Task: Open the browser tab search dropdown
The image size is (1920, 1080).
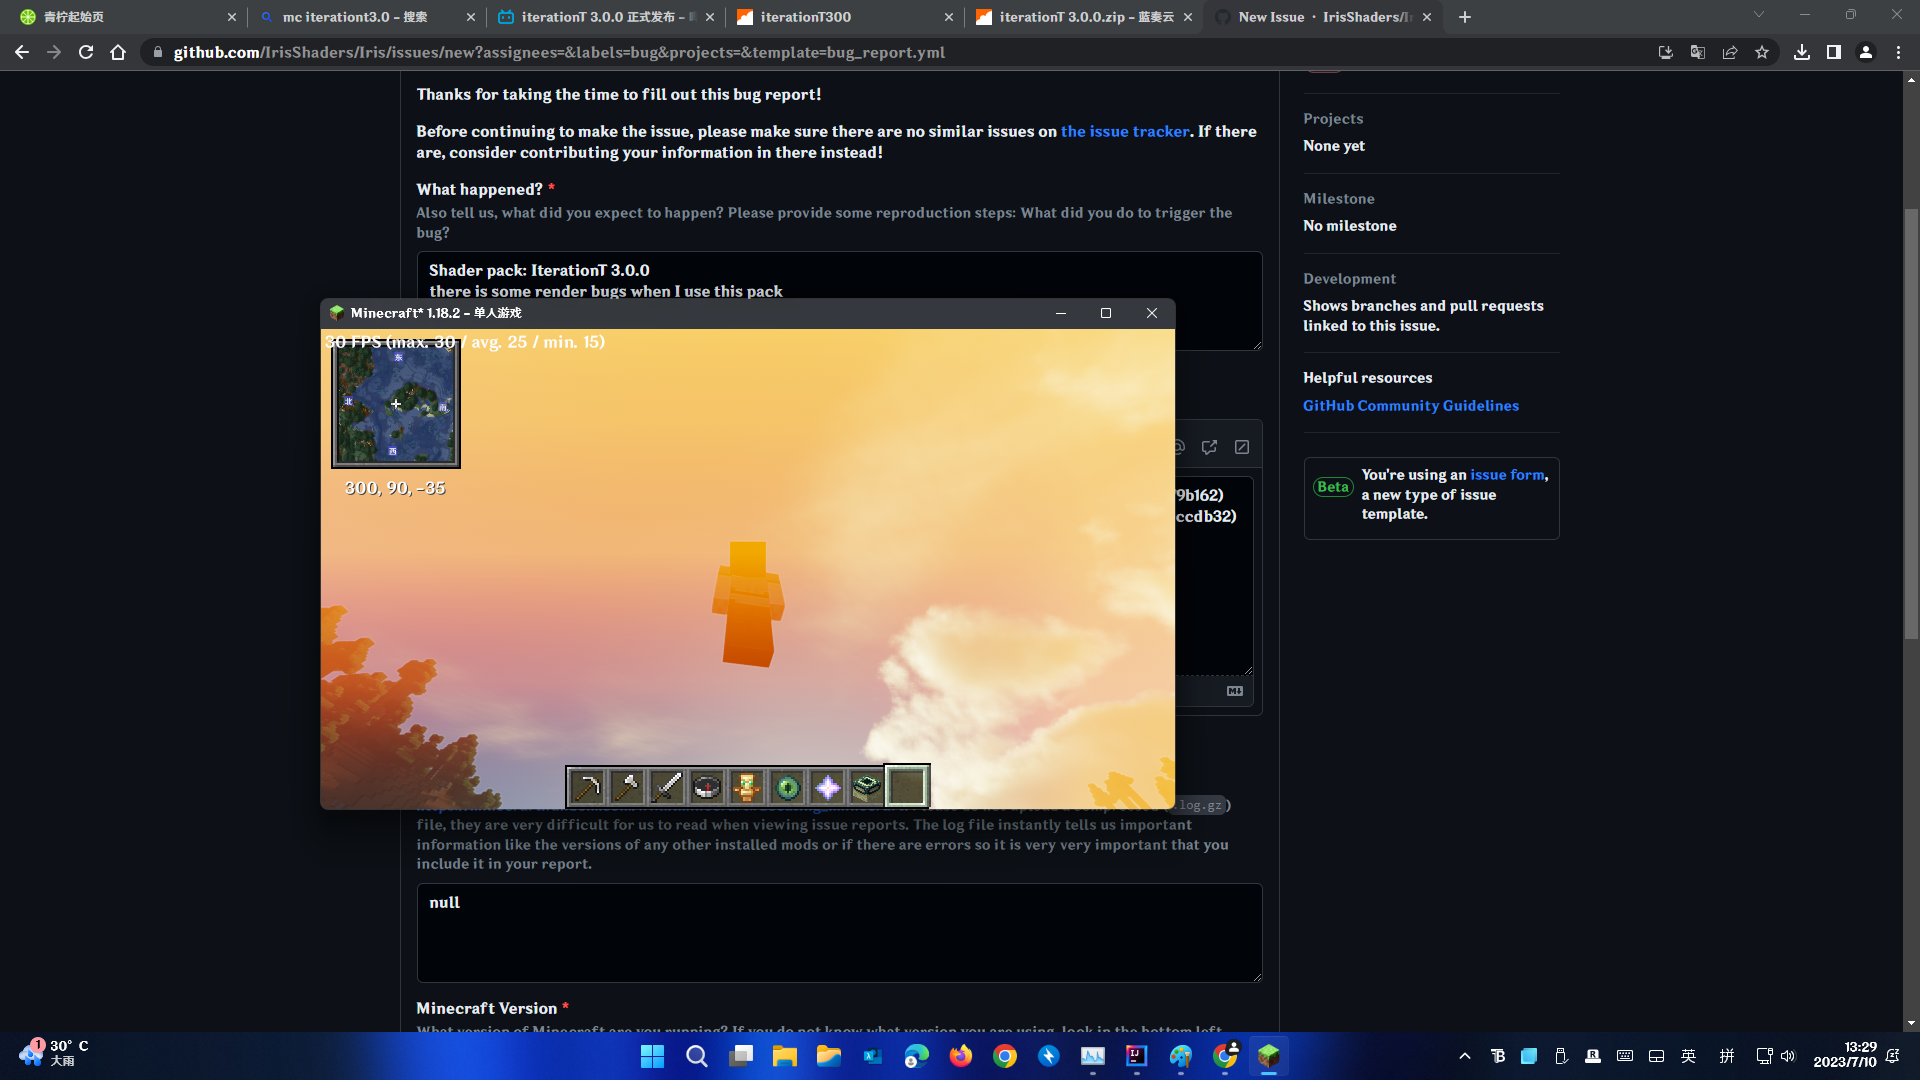Action: [1758, 16]
